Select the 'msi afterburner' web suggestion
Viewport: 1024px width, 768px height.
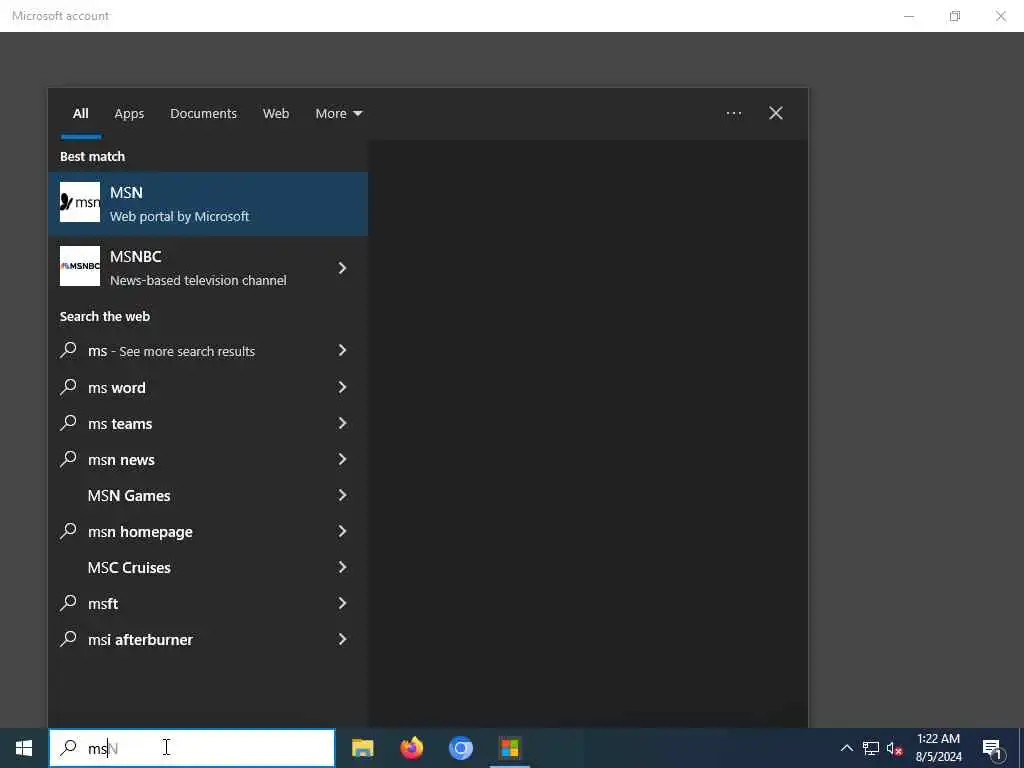[x=208, y=639]
